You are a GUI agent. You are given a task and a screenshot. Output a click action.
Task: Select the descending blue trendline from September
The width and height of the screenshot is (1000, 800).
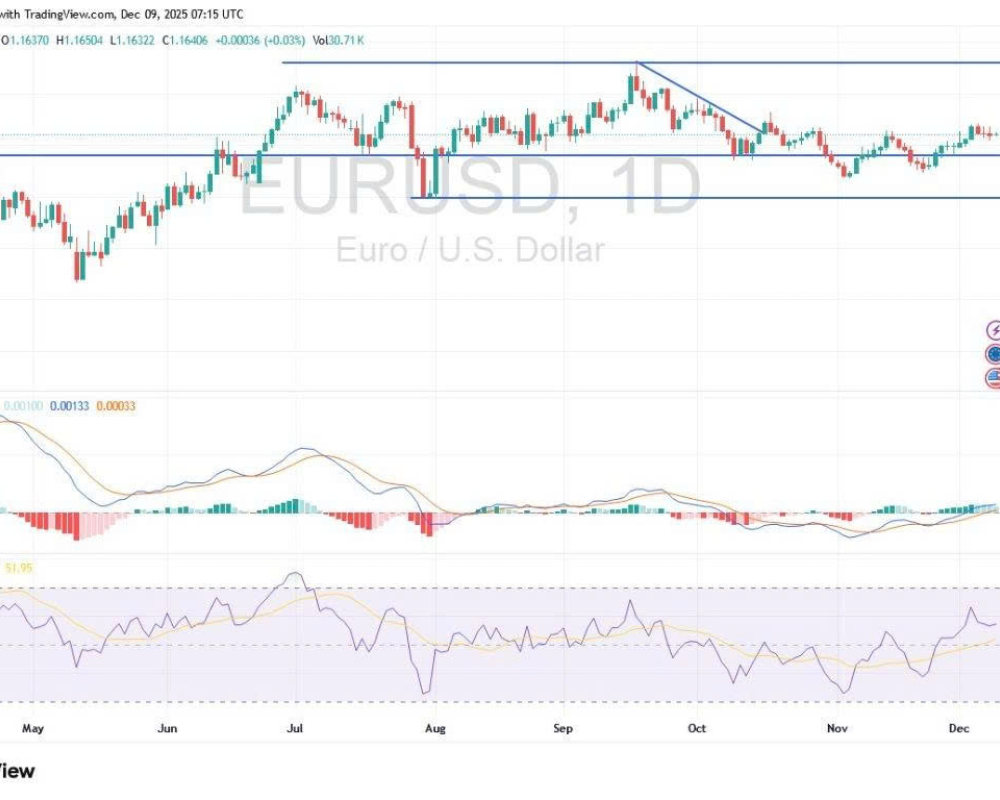pos(698,97)
